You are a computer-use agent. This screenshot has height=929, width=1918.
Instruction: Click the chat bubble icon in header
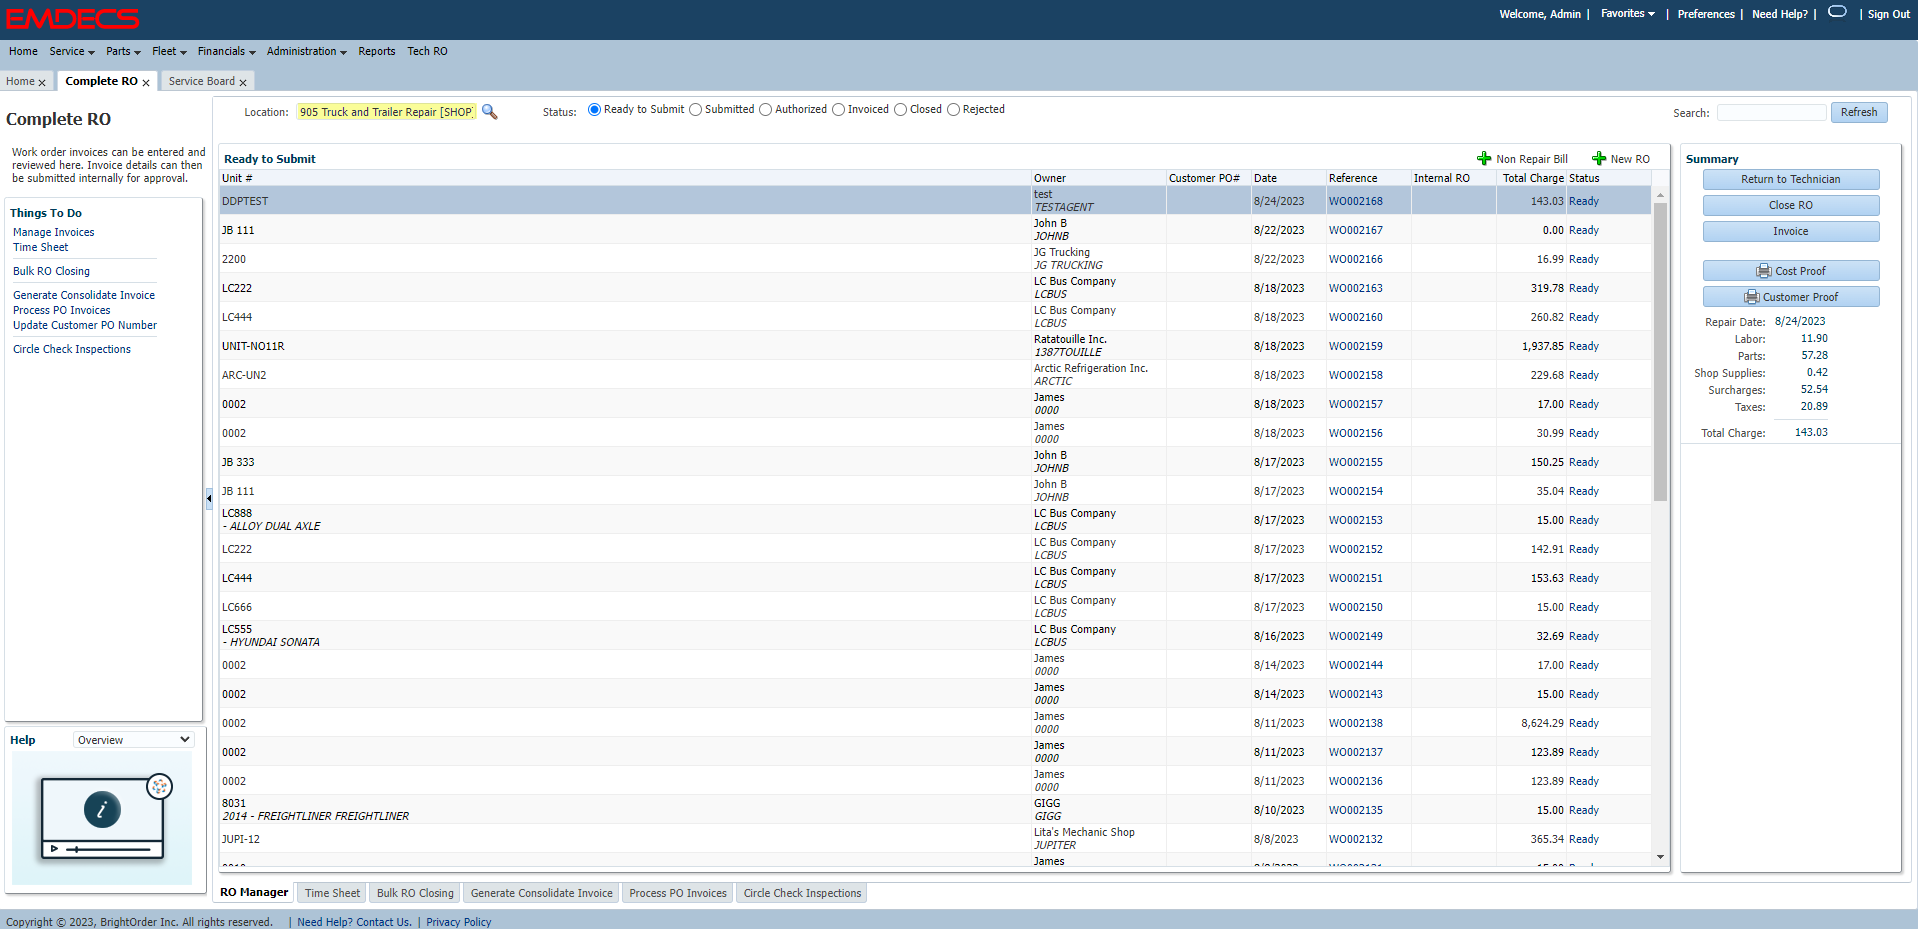1837,12
